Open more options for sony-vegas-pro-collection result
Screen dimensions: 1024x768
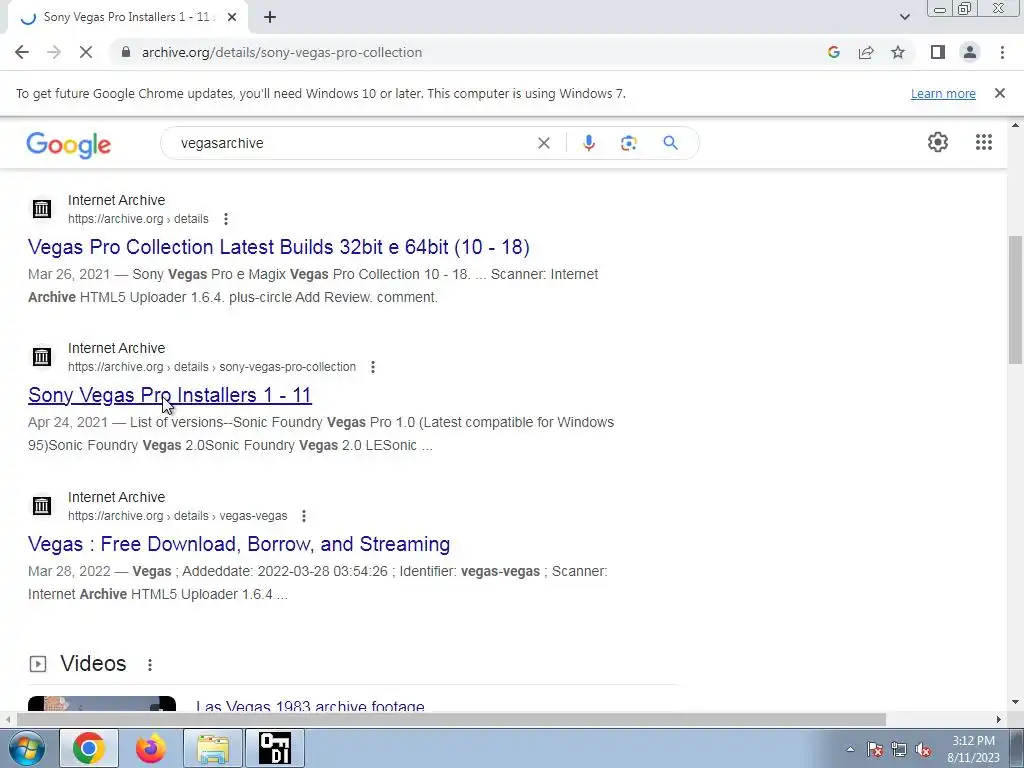pos(373,367)
